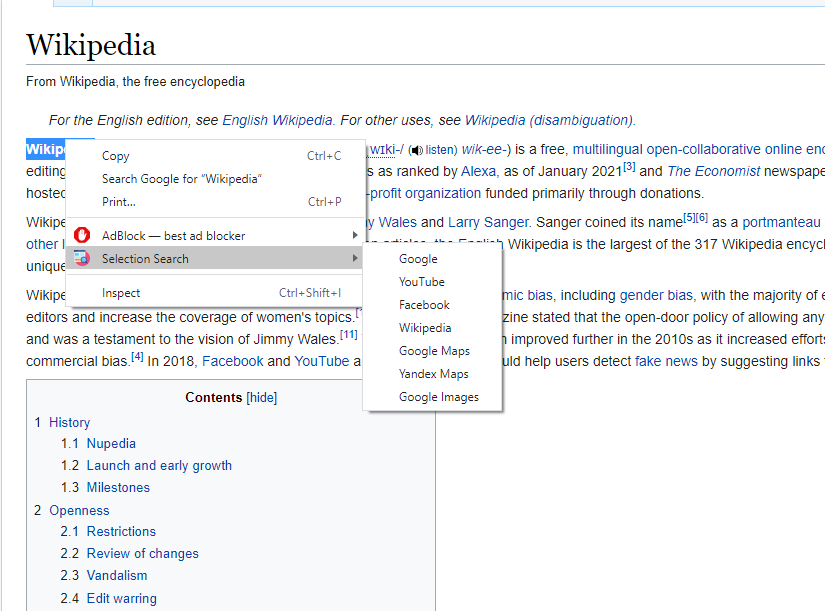825x611 pixels.
Task: Jump to the Nupedia section
Action: coord(111,443)
